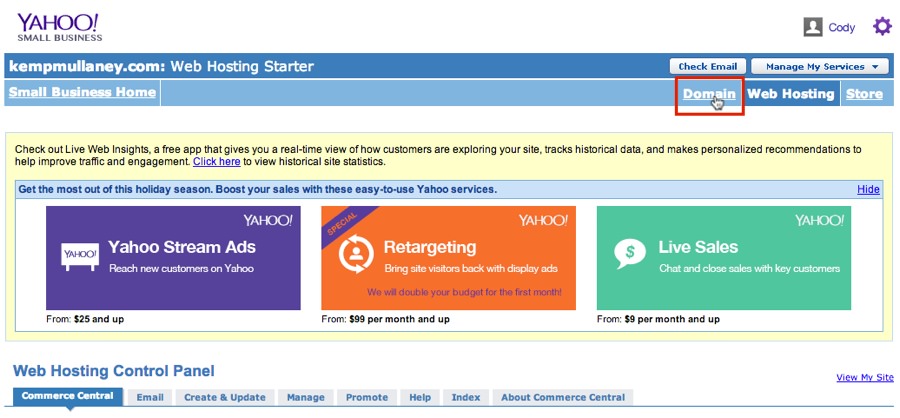
Task: Switch to the About Commerce Central tab
Action: (x=562, y=397)
